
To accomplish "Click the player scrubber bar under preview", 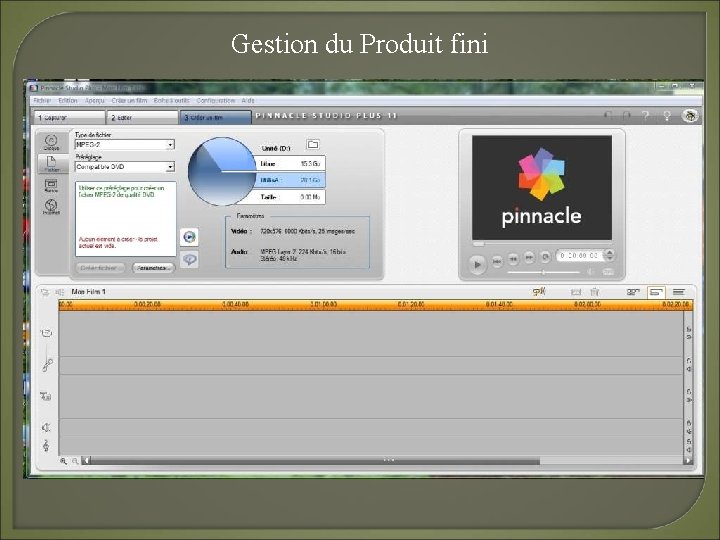I will click(542, 244).
